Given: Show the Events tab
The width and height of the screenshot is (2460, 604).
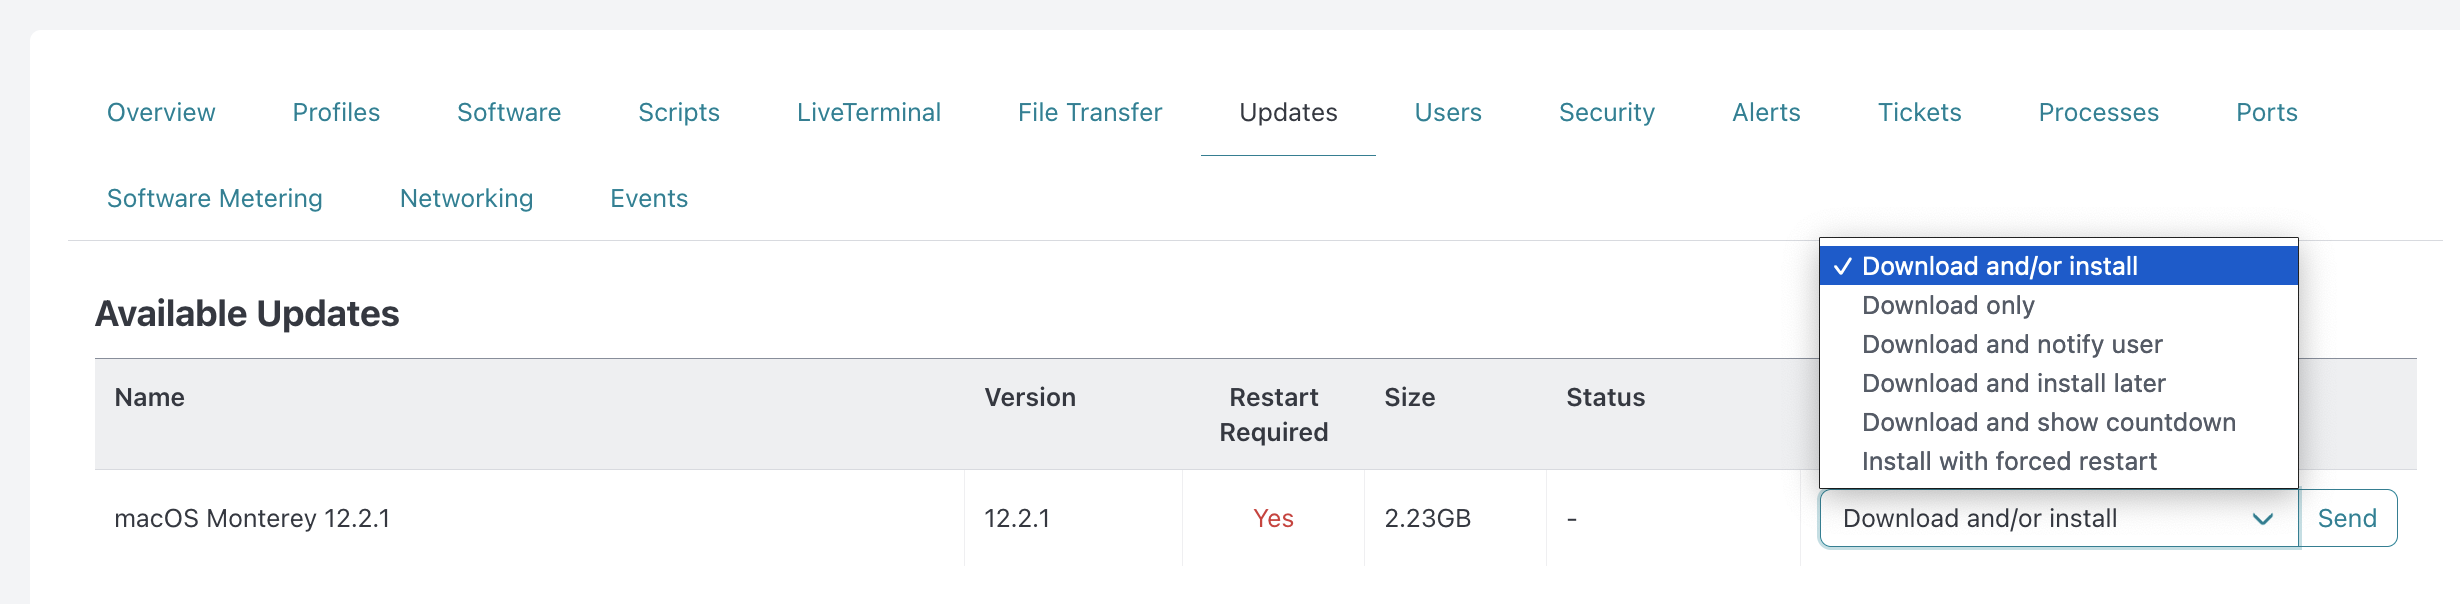Looking at the screenshot, I should click(649, 199).
